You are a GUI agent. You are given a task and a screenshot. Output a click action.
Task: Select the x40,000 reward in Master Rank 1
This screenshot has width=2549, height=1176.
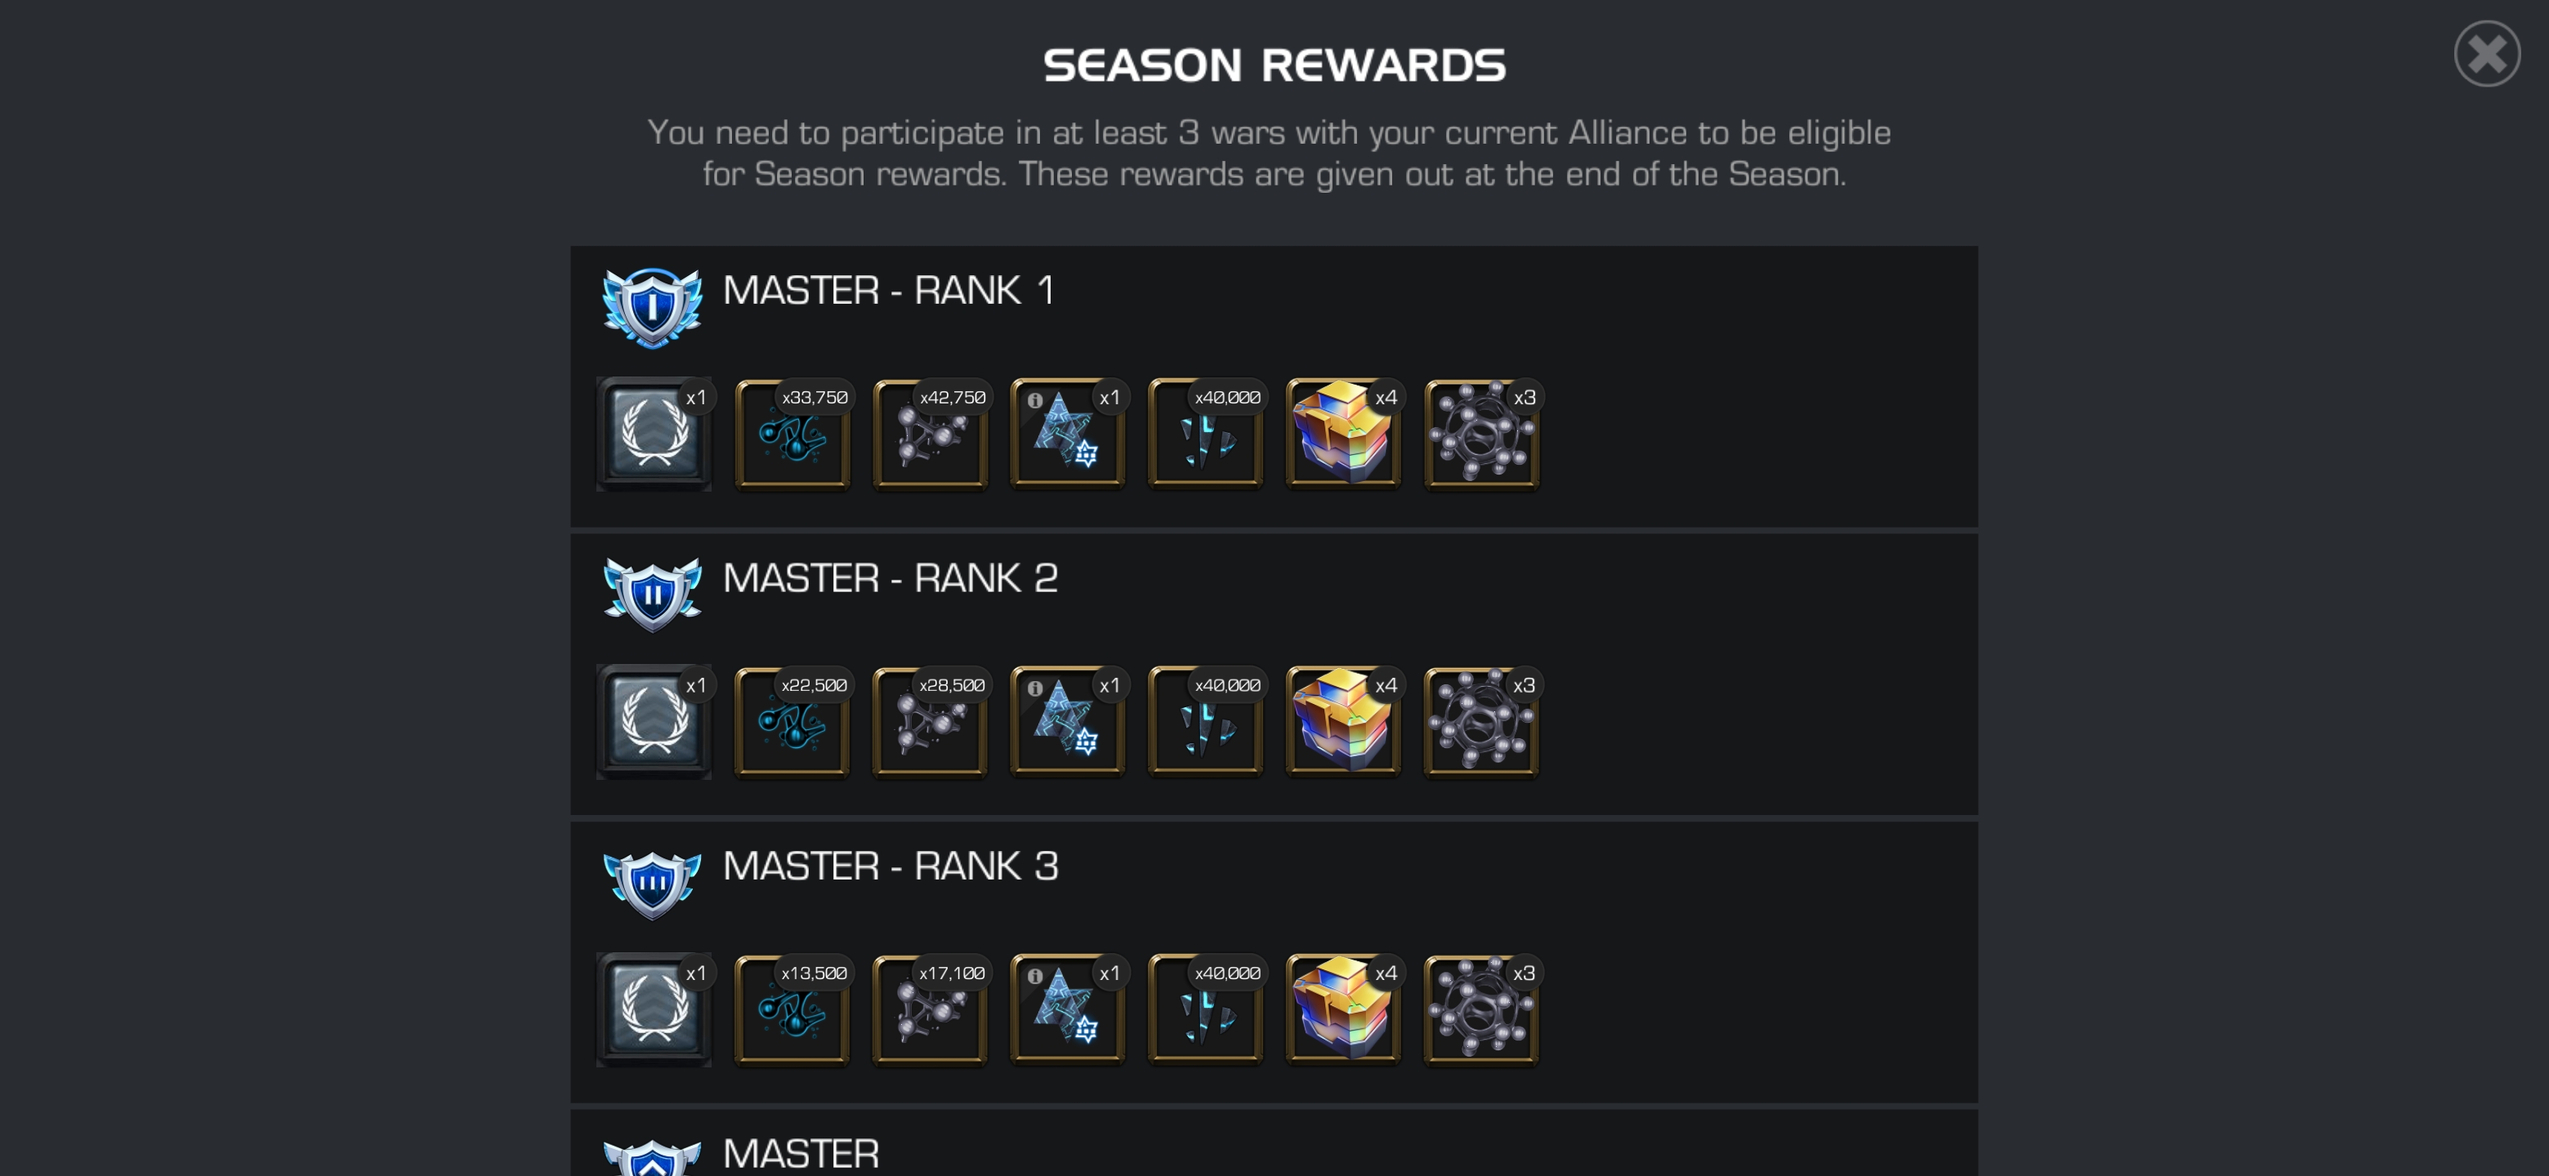click(1205, 433)
